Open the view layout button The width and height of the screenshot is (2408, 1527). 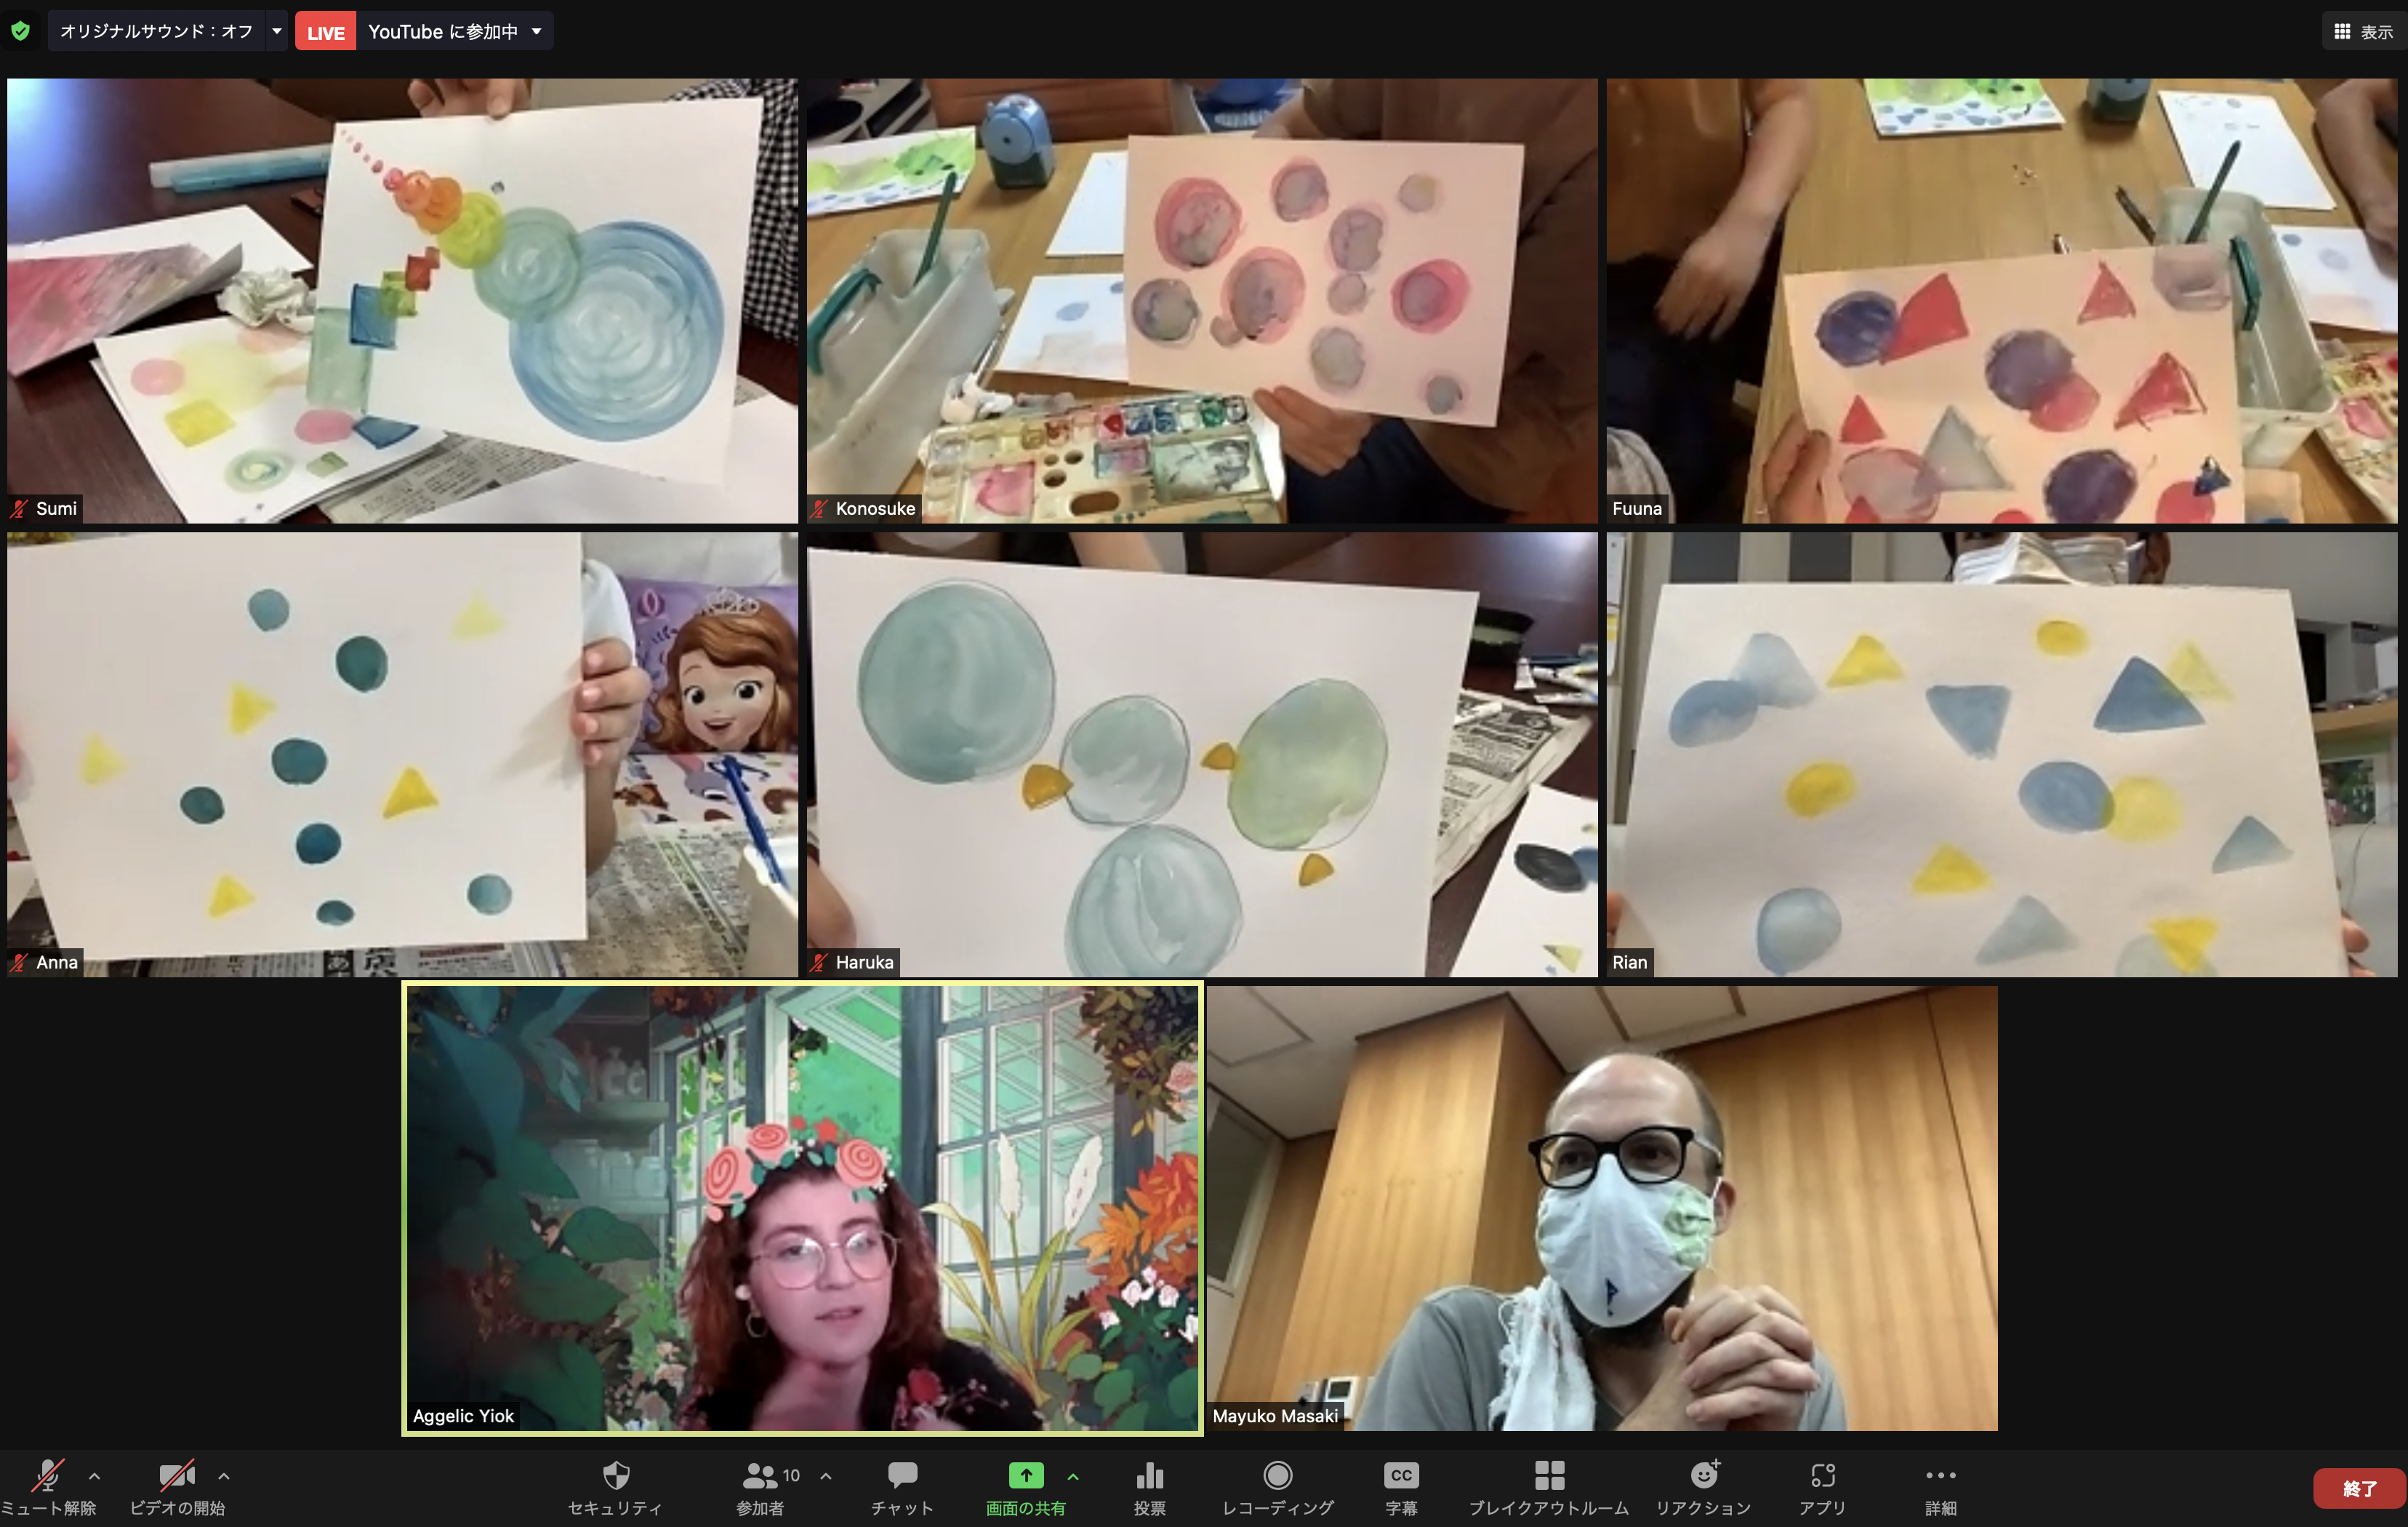click(2363, 32)
